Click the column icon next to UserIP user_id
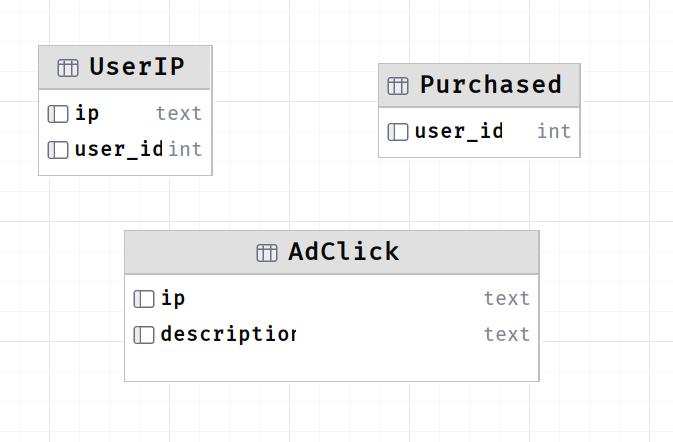 point(58,150)
